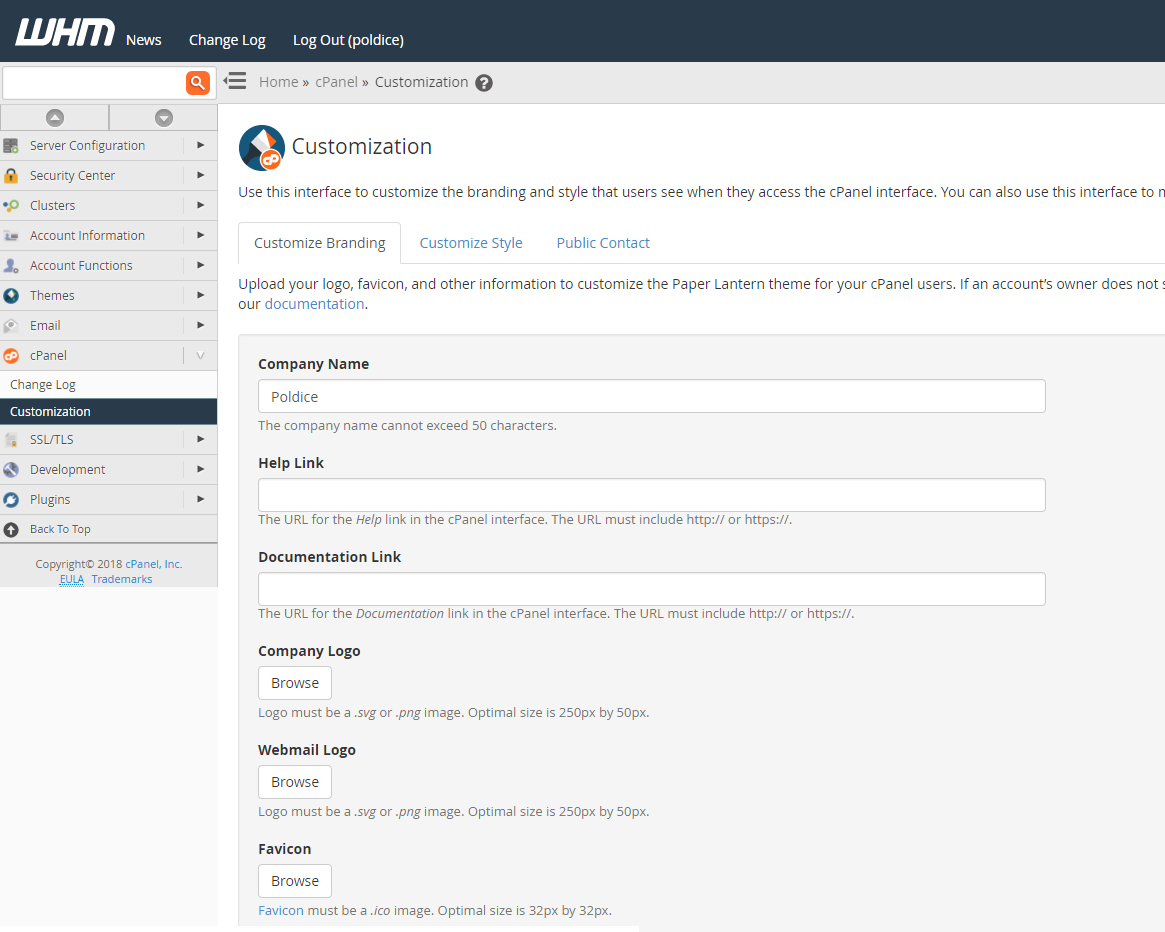
Task: Expand Themes submenu arrow
Action: pyautogui.click(x=201, y=295)
